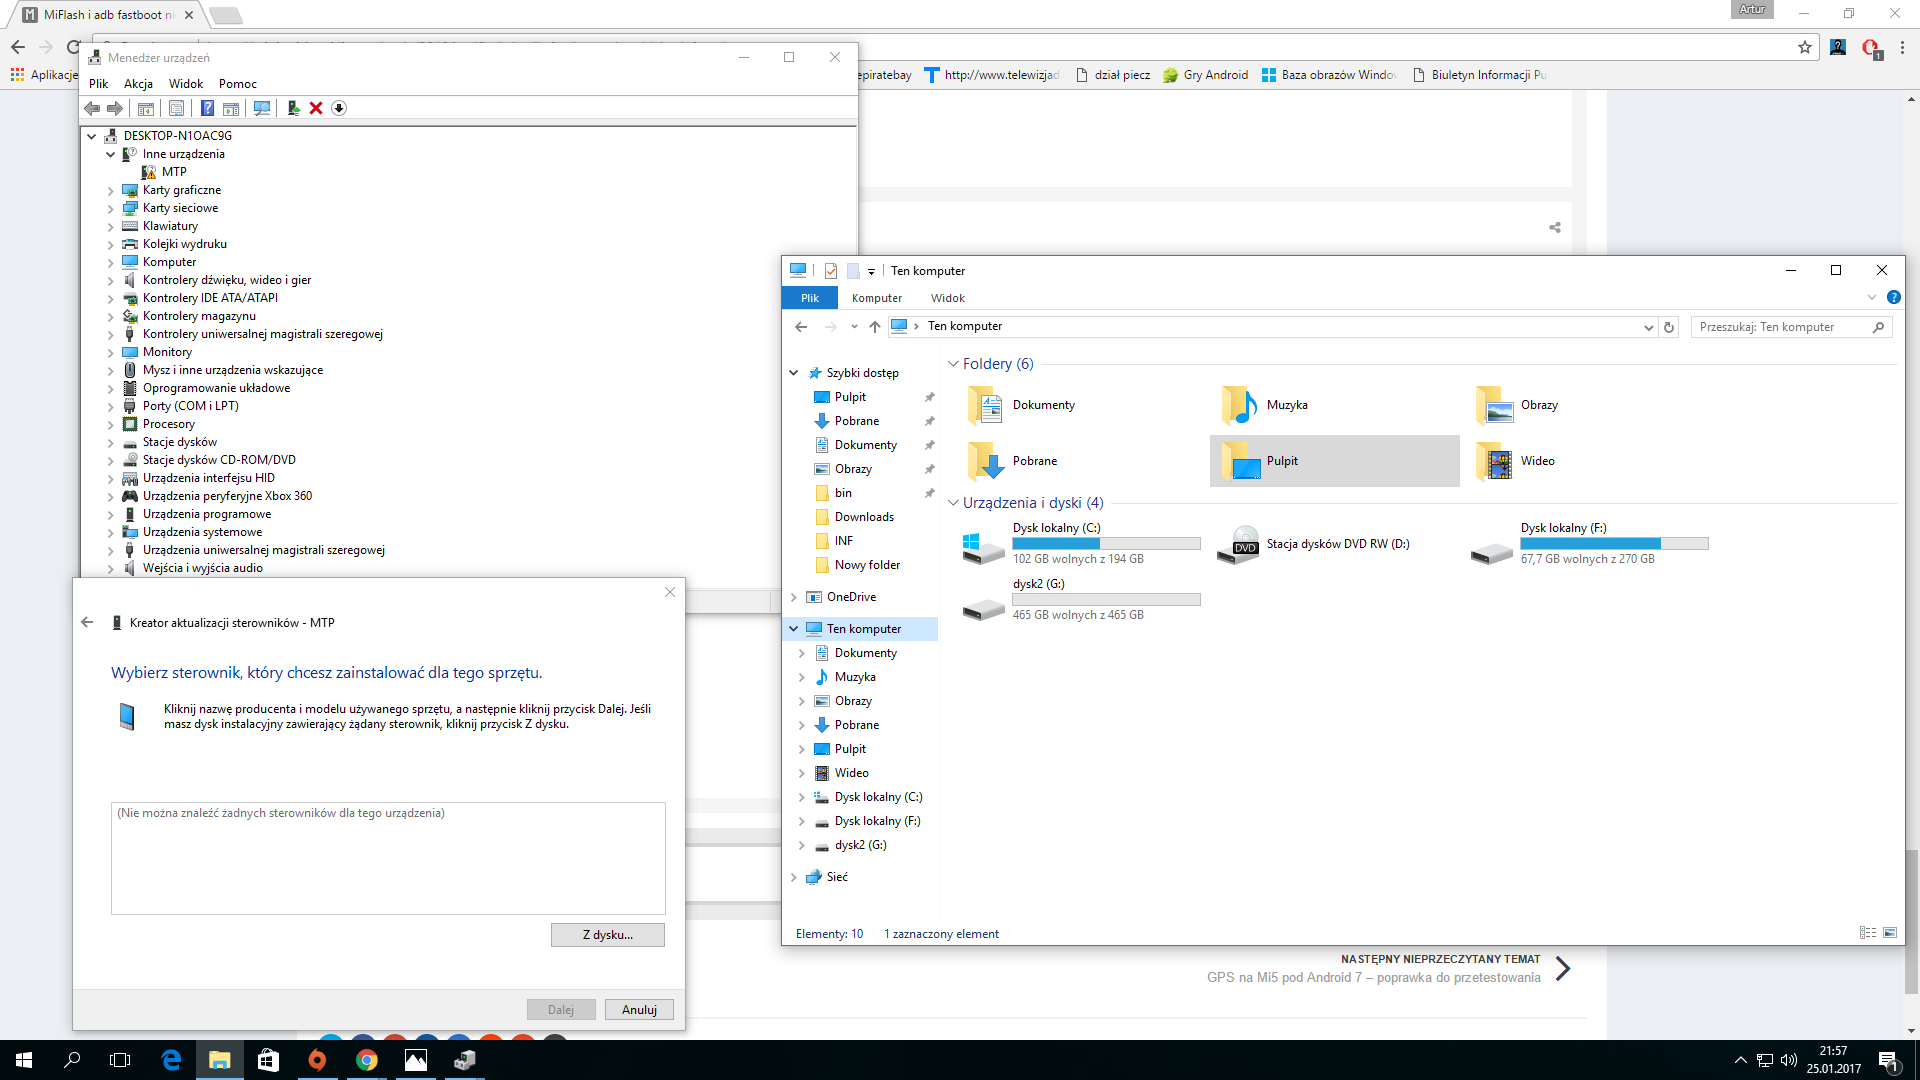Image resolution: width=1920 pixels, height=1080 pixels.
Task: Click the Z dysku... button
Action: [607, 935]
